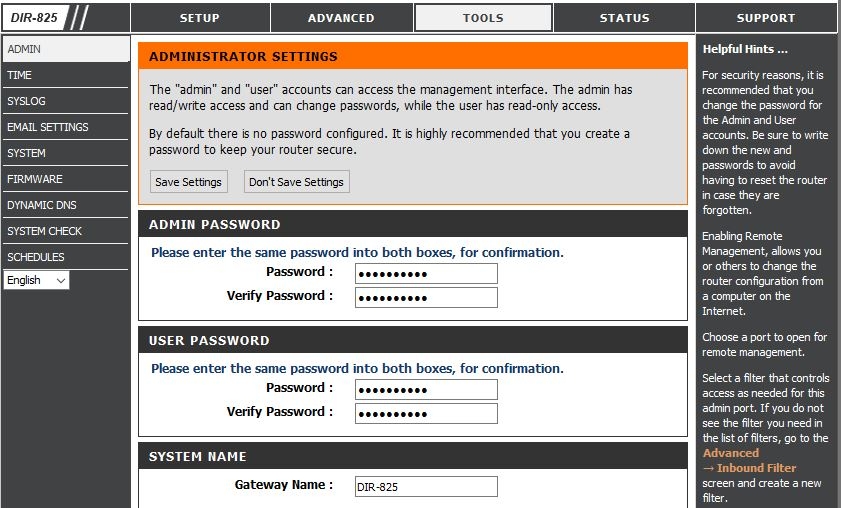Go to the System page
The image size is (841, 508).
[x=26, y=153]
